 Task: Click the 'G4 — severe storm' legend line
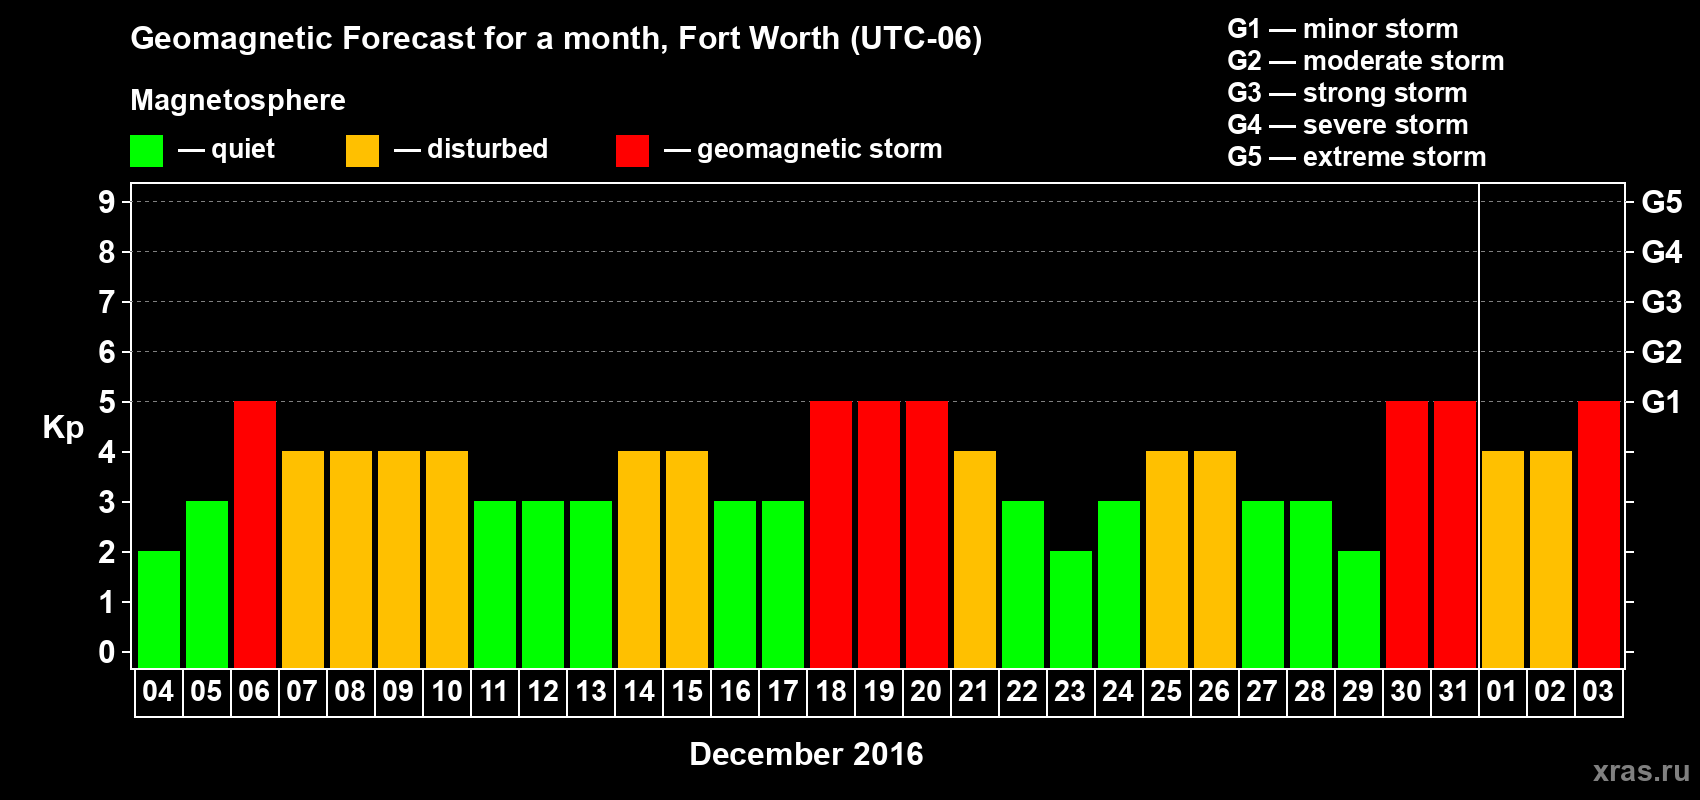click(x=1348, y=125)
